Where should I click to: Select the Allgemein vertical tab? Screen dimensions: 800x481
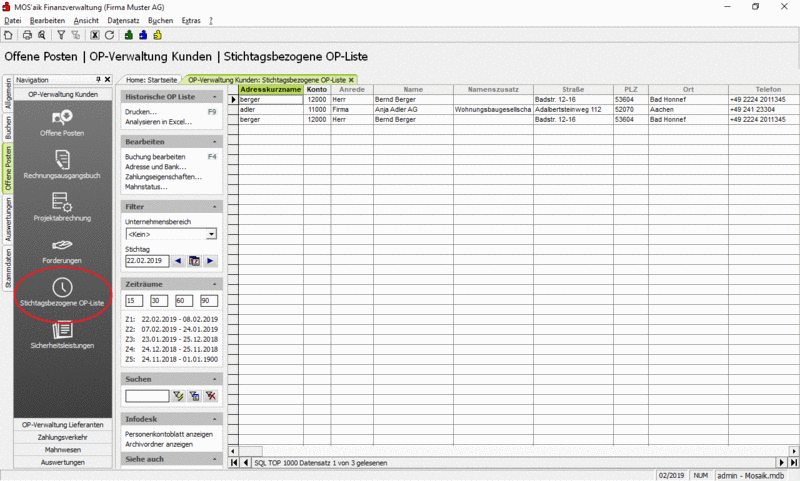8,93
